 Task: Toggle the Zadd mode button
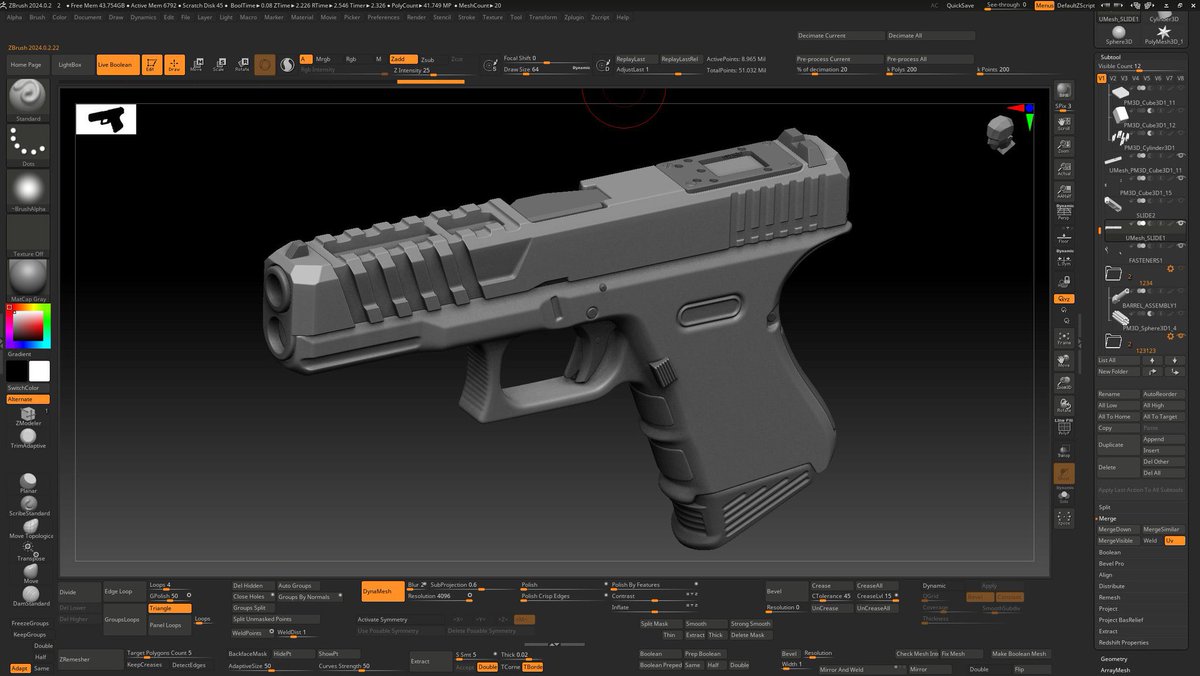click(x=402, y=59)
